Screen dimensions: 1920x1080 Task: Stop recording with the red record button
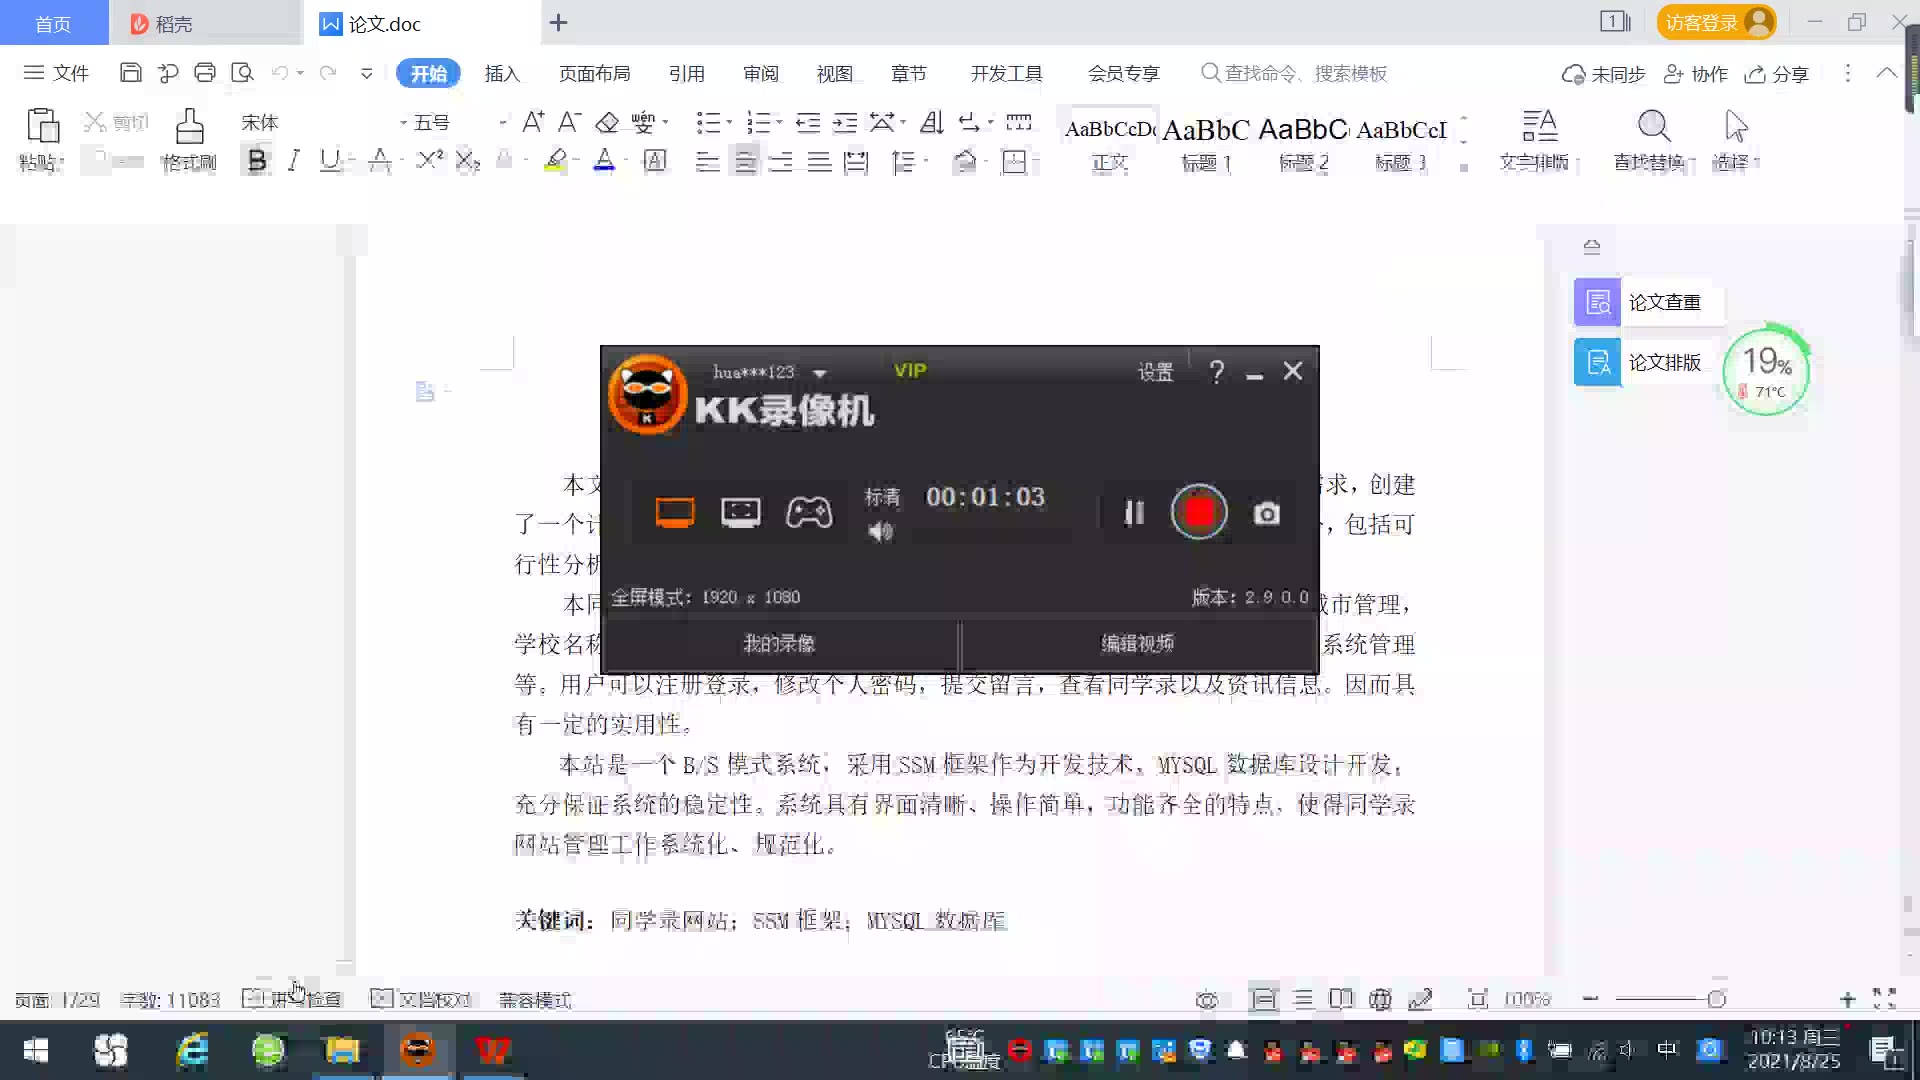pyautogui.click(x=1198, y=513)
